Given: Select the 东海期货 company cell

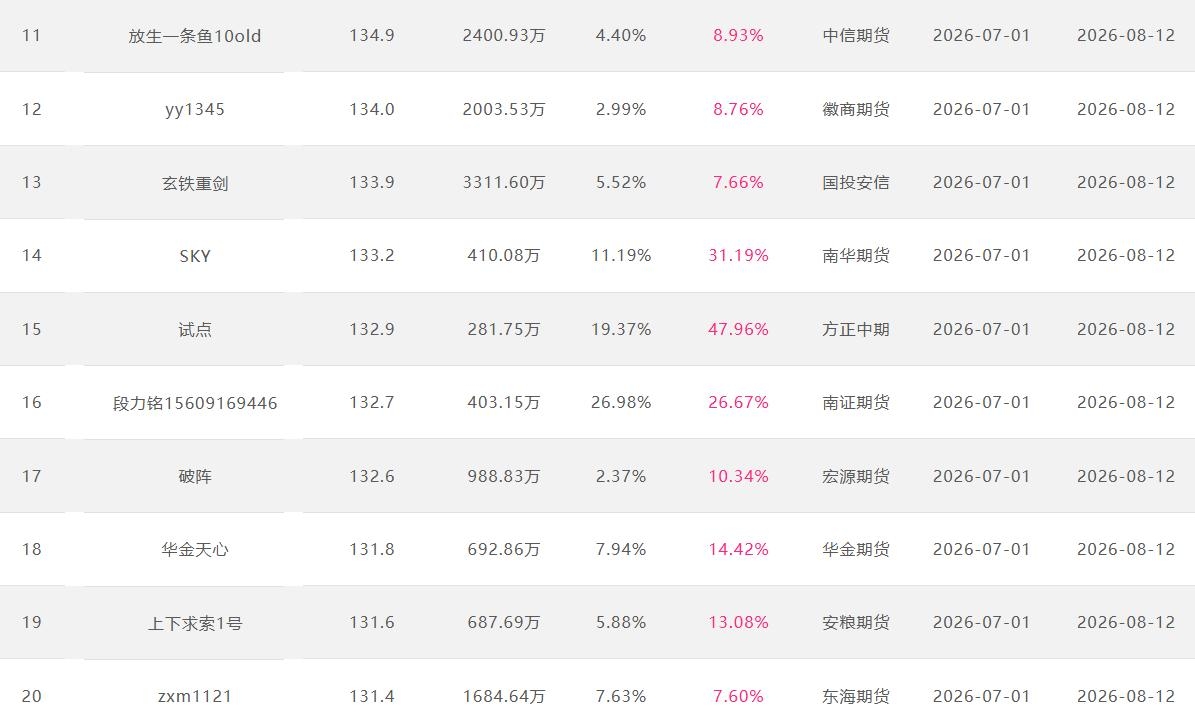Looking at the screenshot, I should 856,696.
